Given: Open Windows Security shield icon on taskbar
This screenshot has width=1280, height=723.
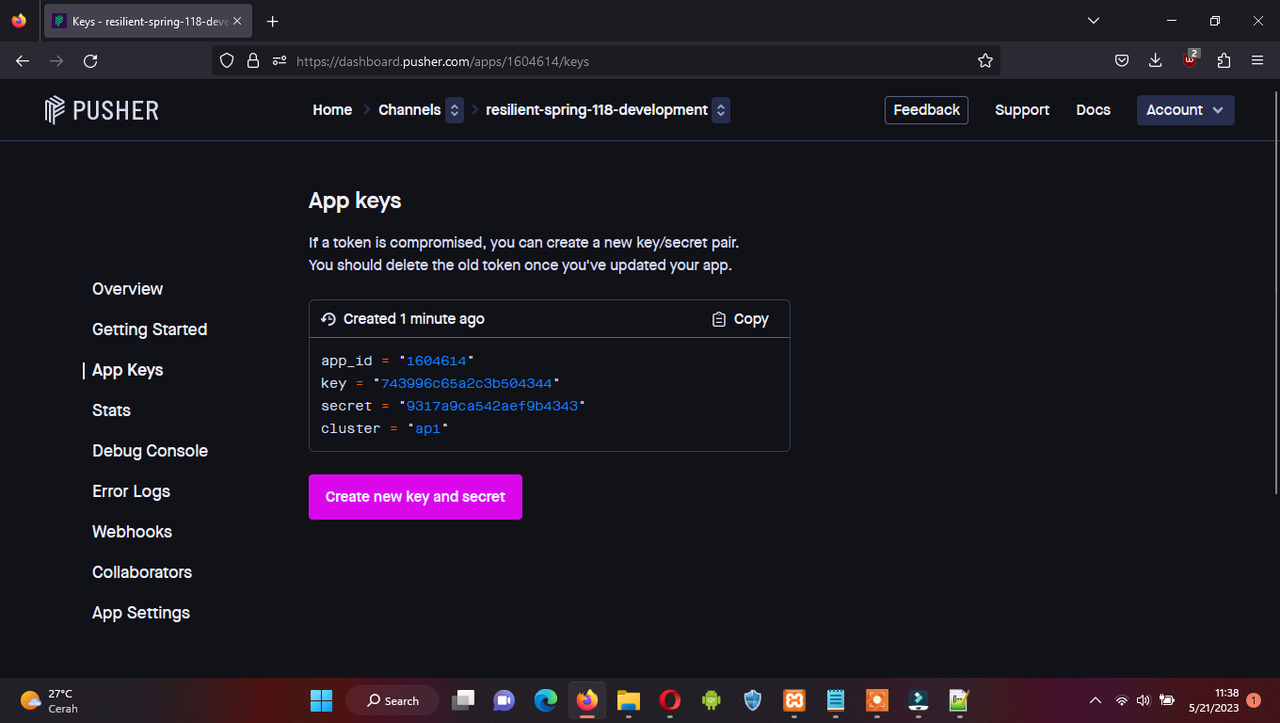Looking at the screenshot, I should tap(753, 700).
